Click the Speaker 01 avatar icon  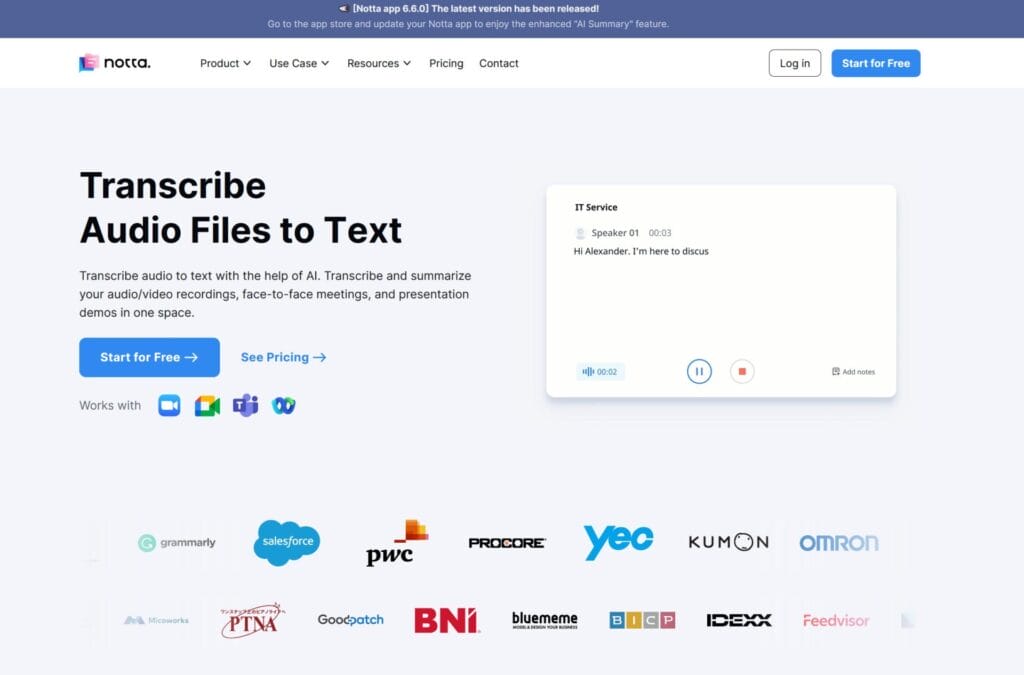(x=581, y=232)
